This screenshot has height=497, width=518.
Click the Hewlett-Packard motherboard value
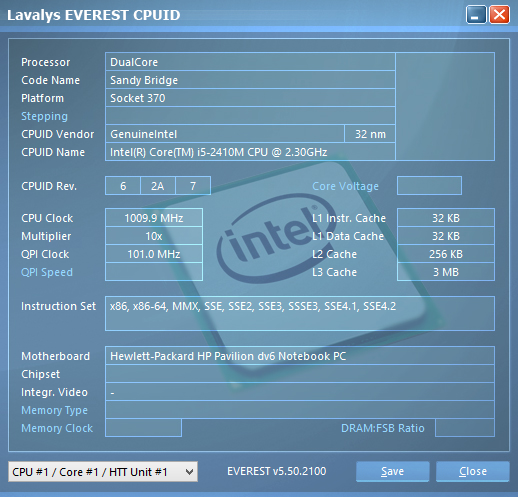pos(300,356)
